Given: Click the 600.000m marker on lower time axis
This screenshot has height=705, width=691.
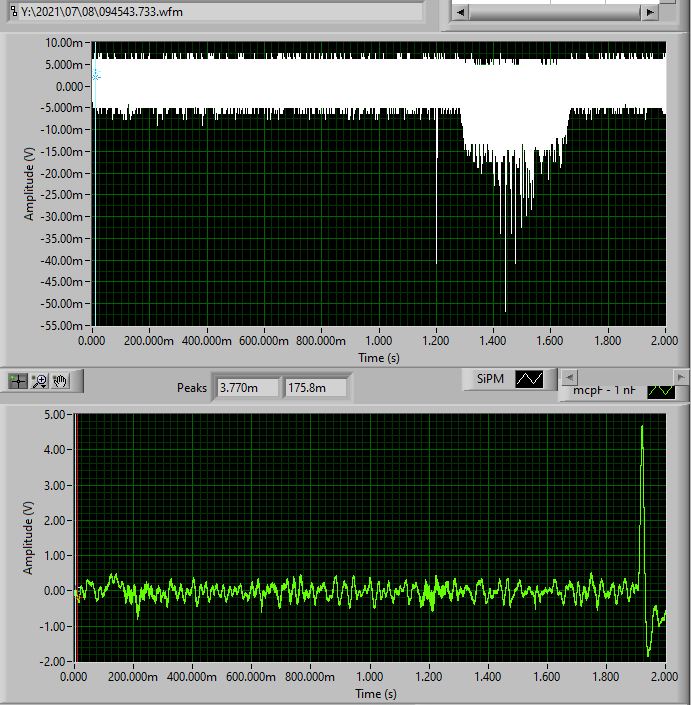Looking at the screenshot, I should tap(251, 676).
